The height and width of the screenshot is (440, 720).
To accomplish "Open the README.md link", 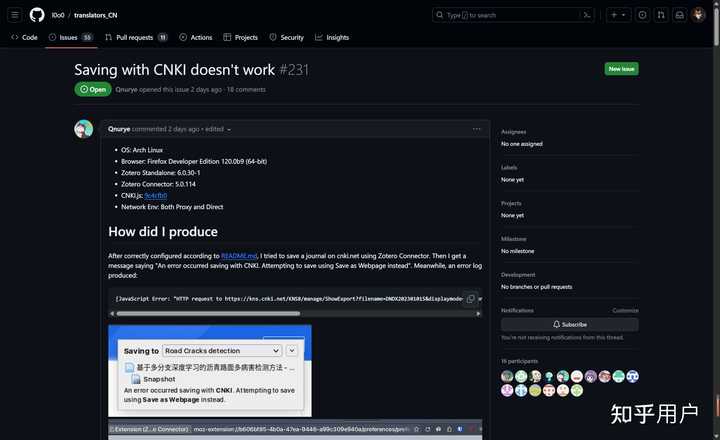I will click(239, 256).
